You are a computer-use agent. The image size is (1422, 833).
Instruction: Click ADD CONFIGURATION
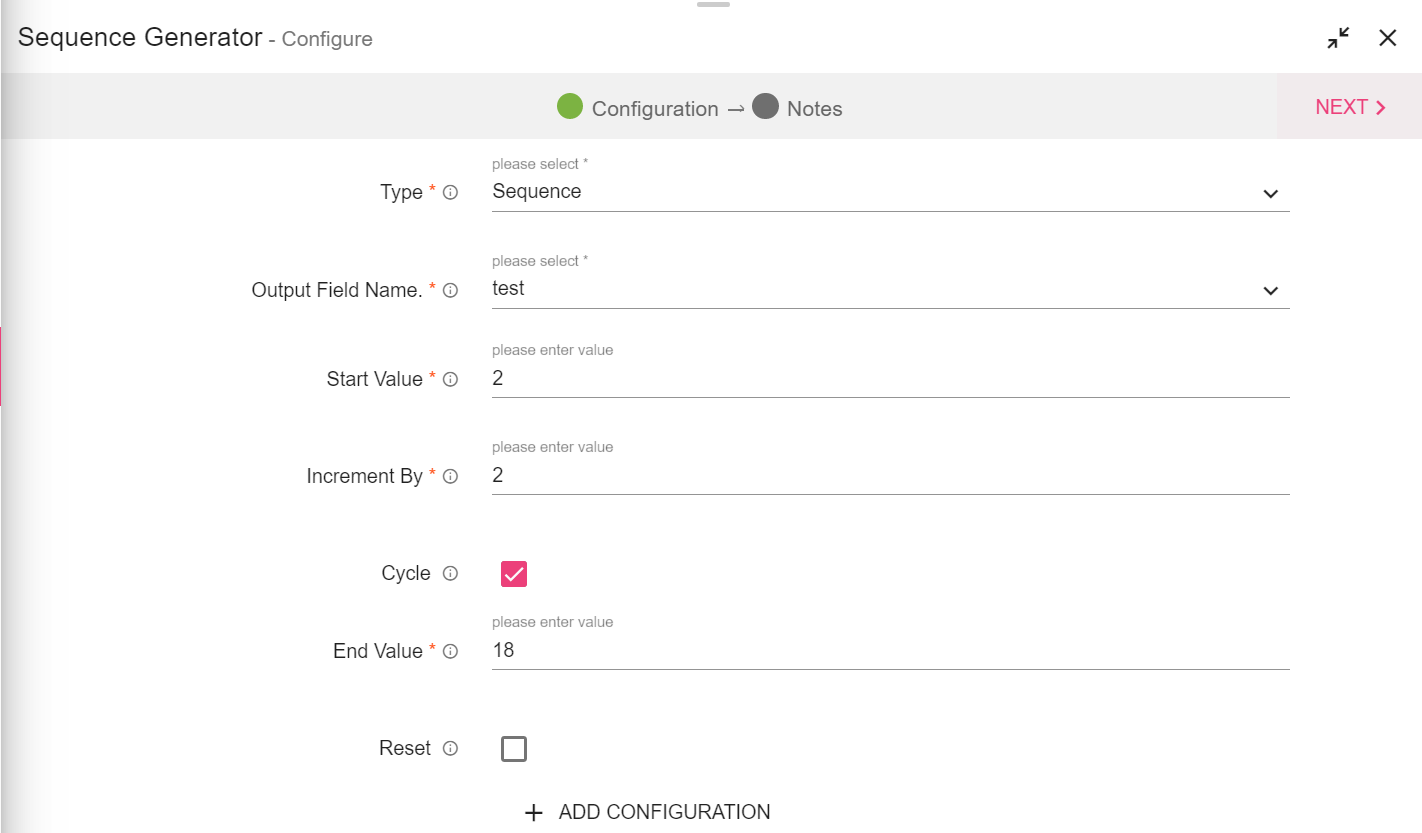coord(648,812)
